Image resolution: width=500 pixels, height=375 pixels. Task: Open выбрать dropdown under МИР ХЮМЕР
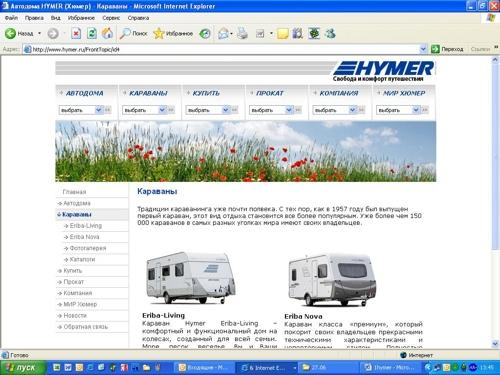(398, 110)
